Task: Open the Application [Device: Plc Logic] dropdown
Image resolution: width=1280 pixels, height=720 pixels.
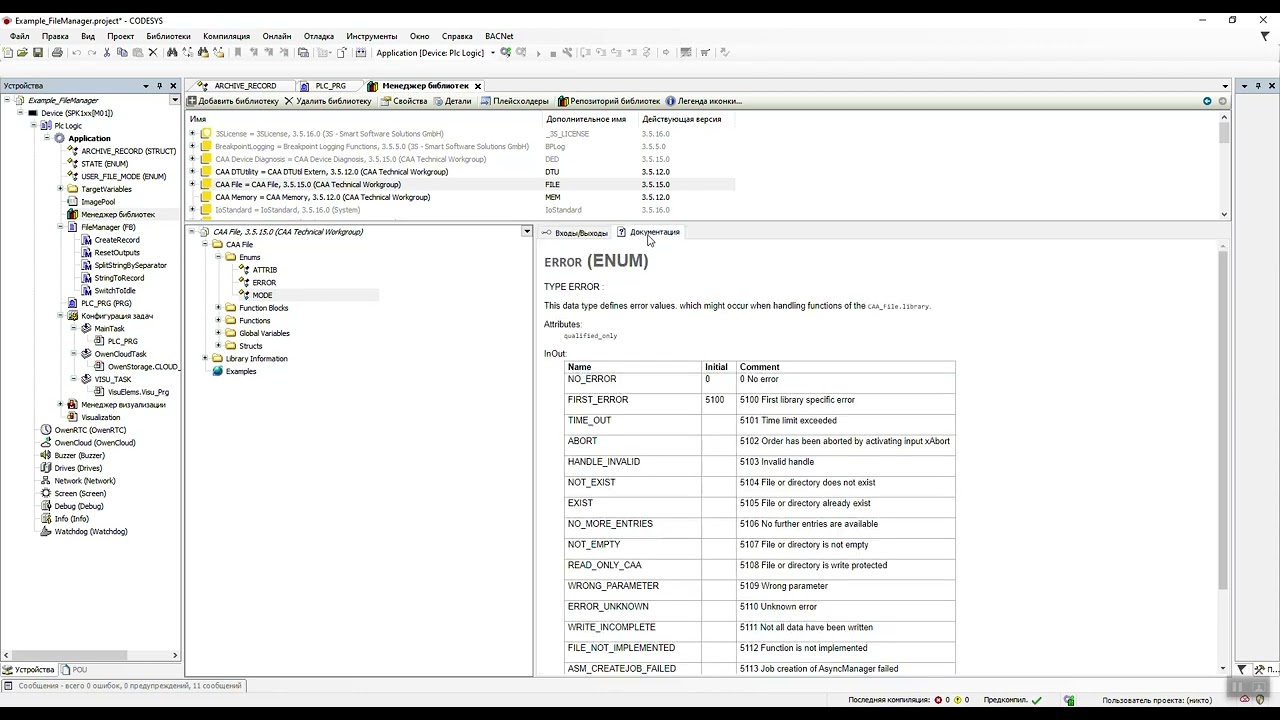Action: (x=491, y=53)
